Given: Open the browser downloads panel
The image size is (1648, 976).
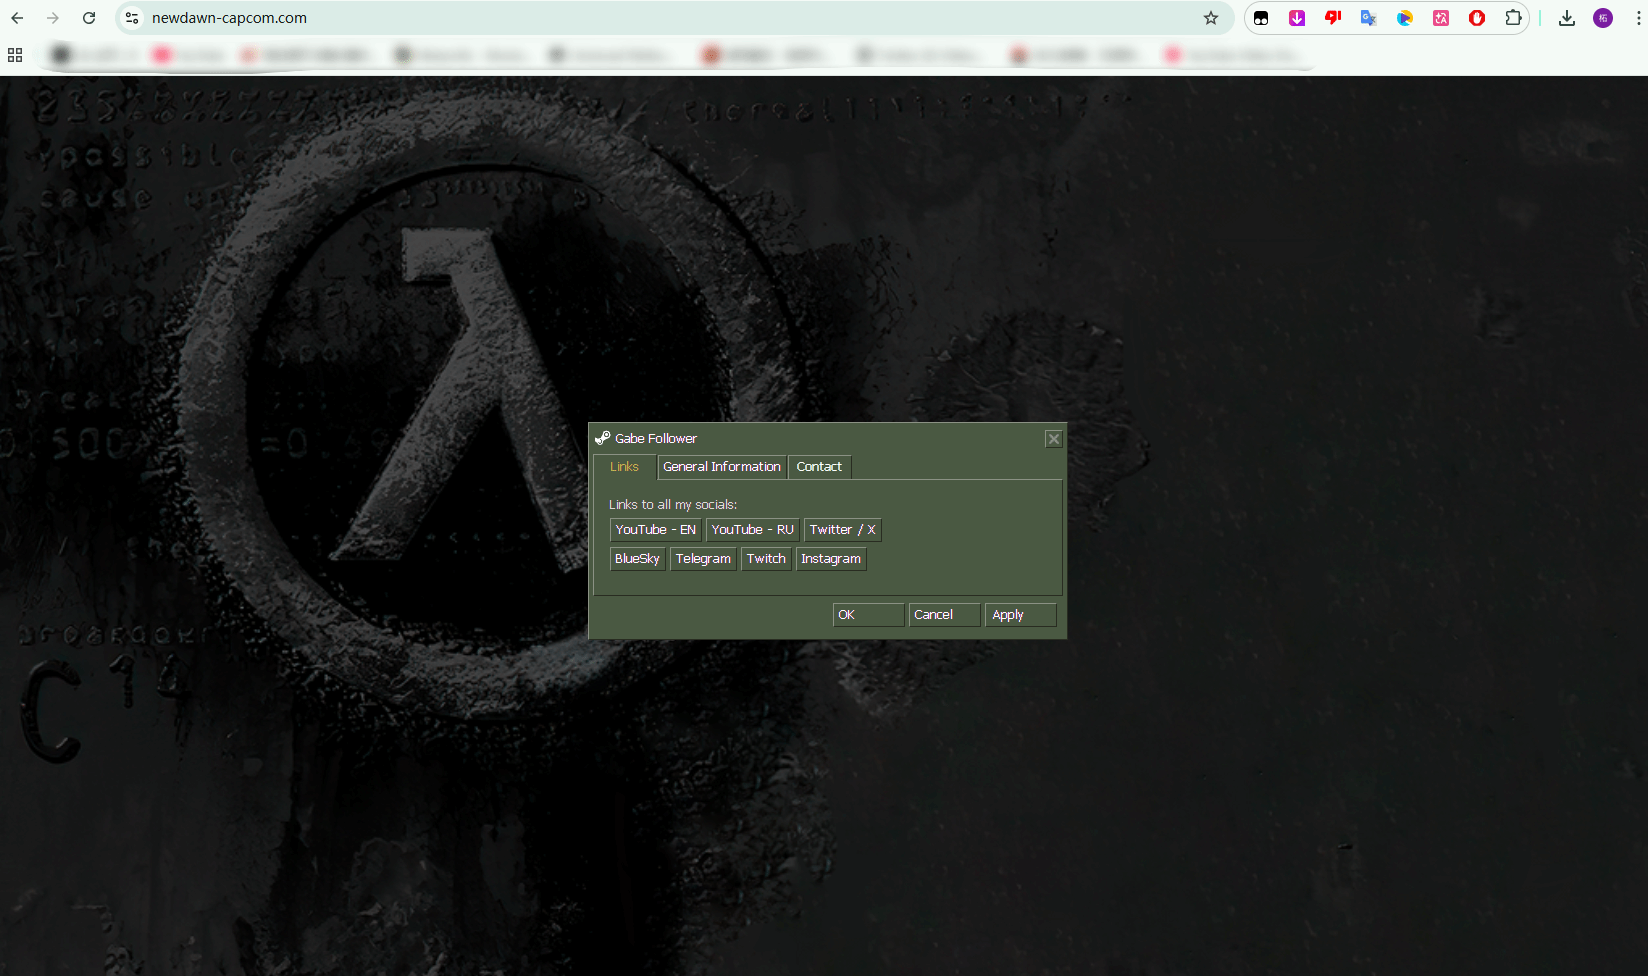Looking at the screenshot, I should click(x=1566, y=18).
